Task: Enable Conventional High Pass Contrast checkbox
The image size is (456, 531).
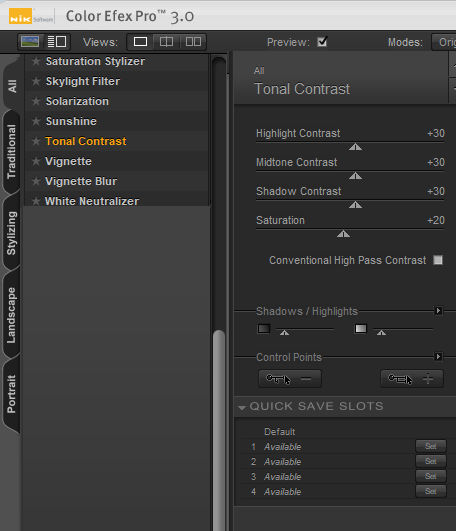Action: pos(438,260)
